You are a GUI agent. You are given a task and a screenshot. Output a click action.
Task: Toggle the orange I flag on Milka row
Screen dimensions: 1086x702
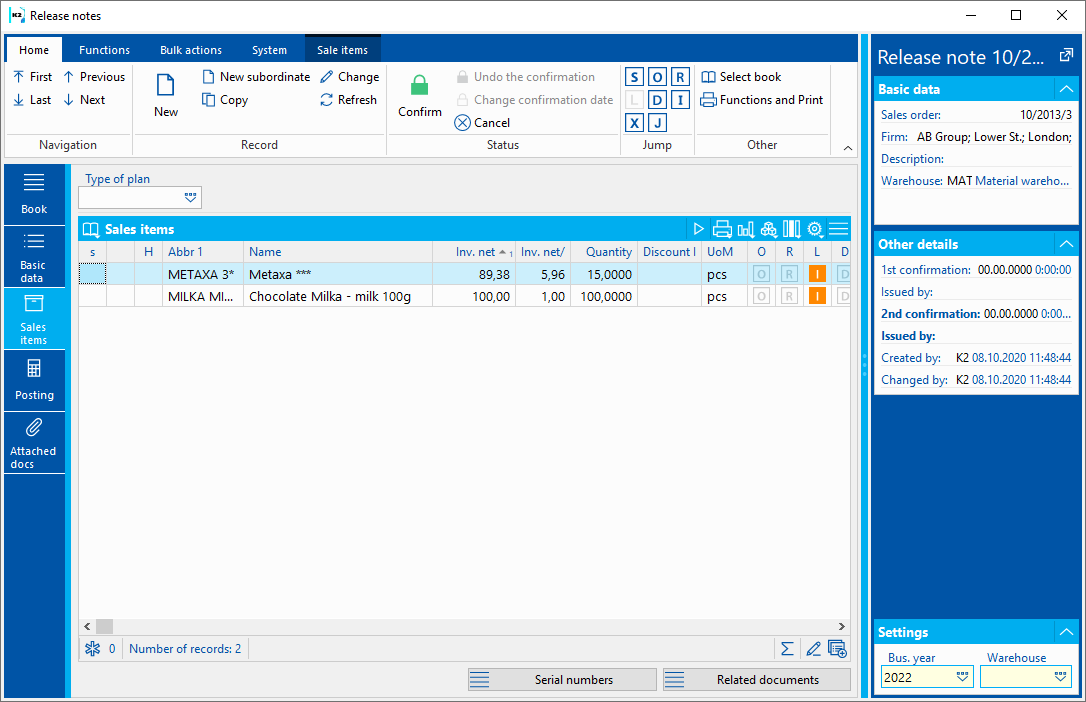point(817,296)
